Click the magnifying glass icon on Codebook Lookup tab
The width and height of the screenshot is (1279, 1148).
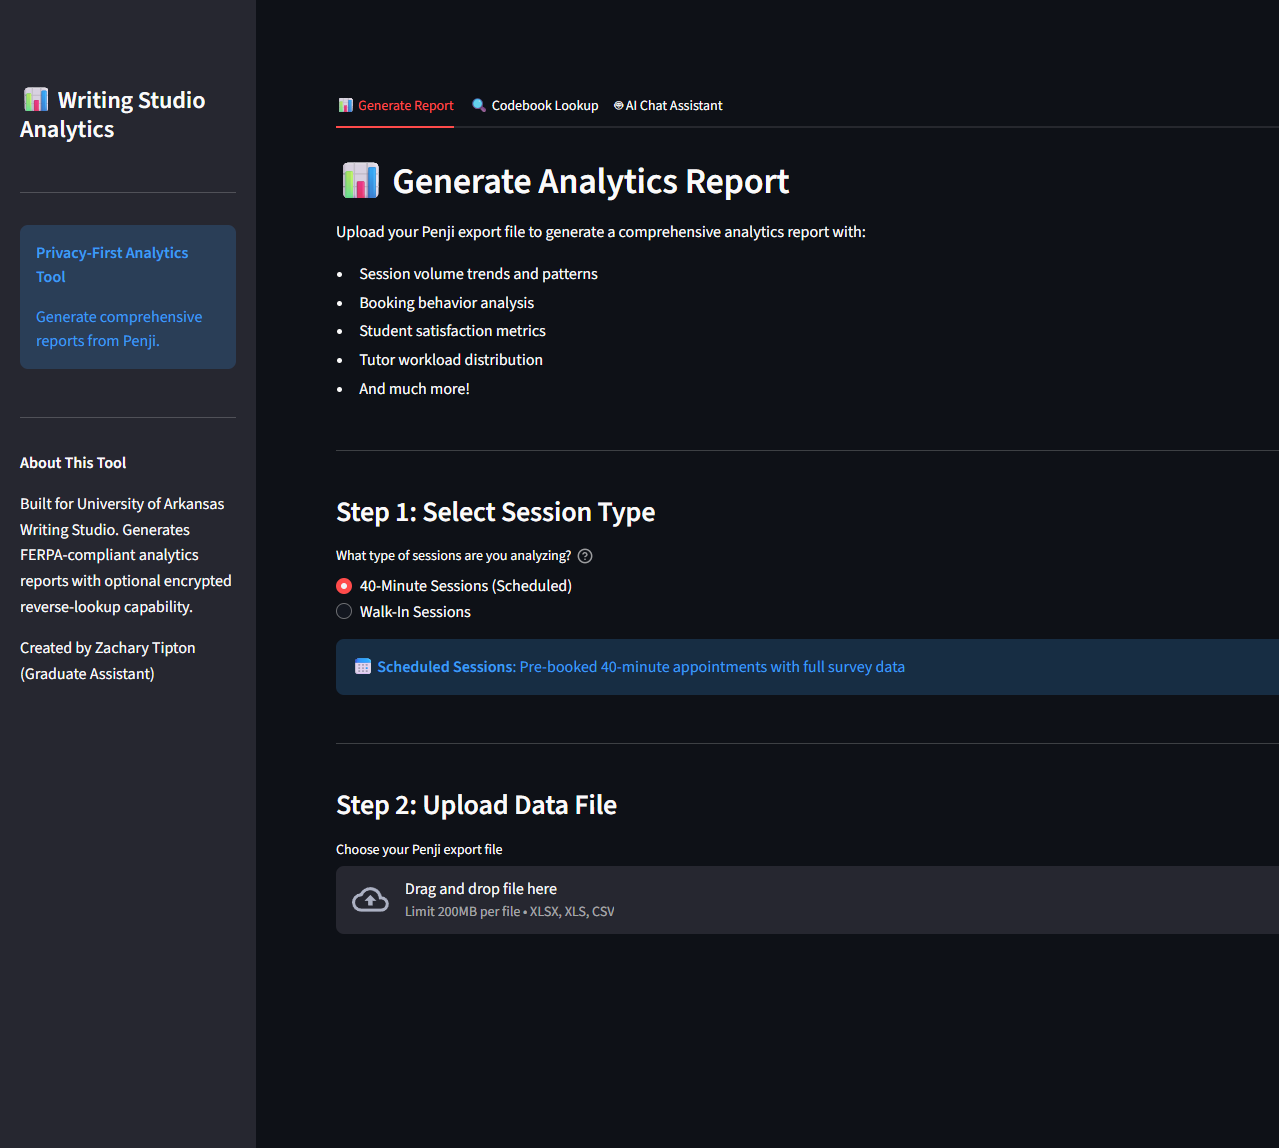pos(479,105)
